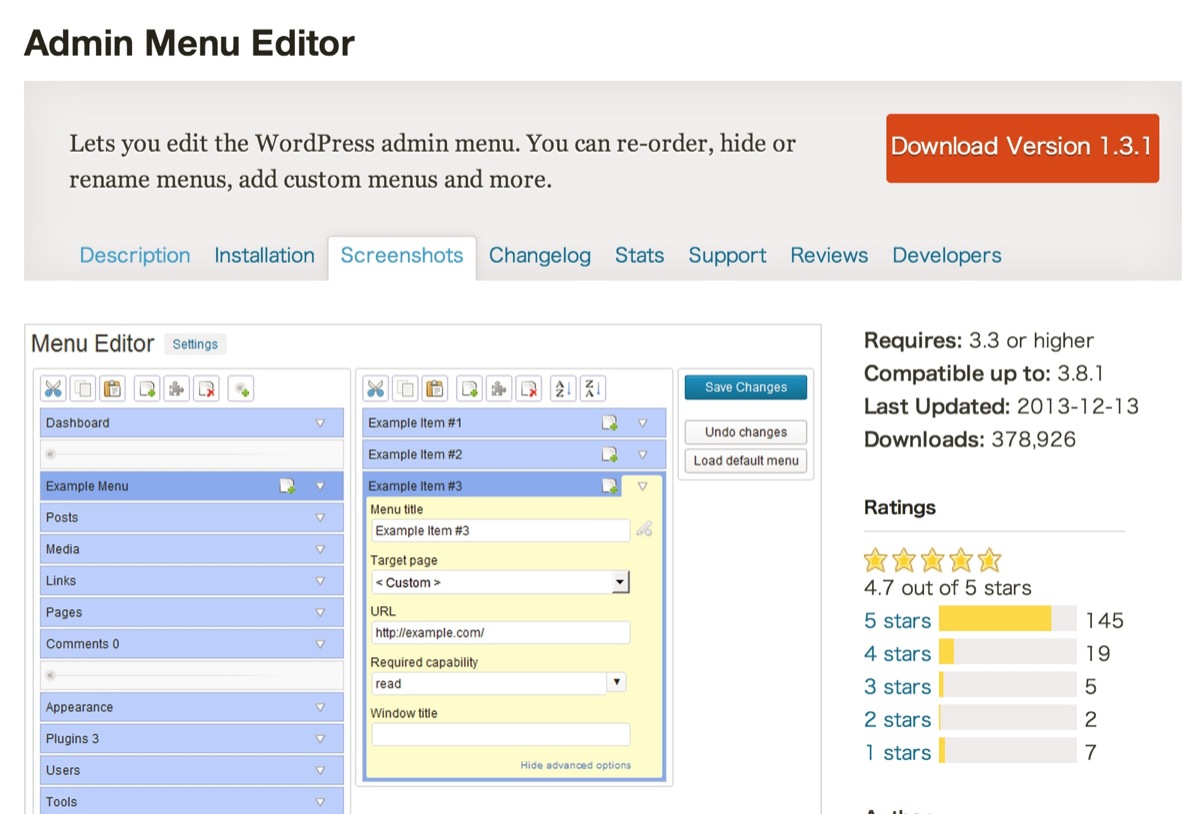Click the New item icon in the submenu toolbar
Image resolution: width=1200 pixels, height=814 pixels.
point(469,389)
